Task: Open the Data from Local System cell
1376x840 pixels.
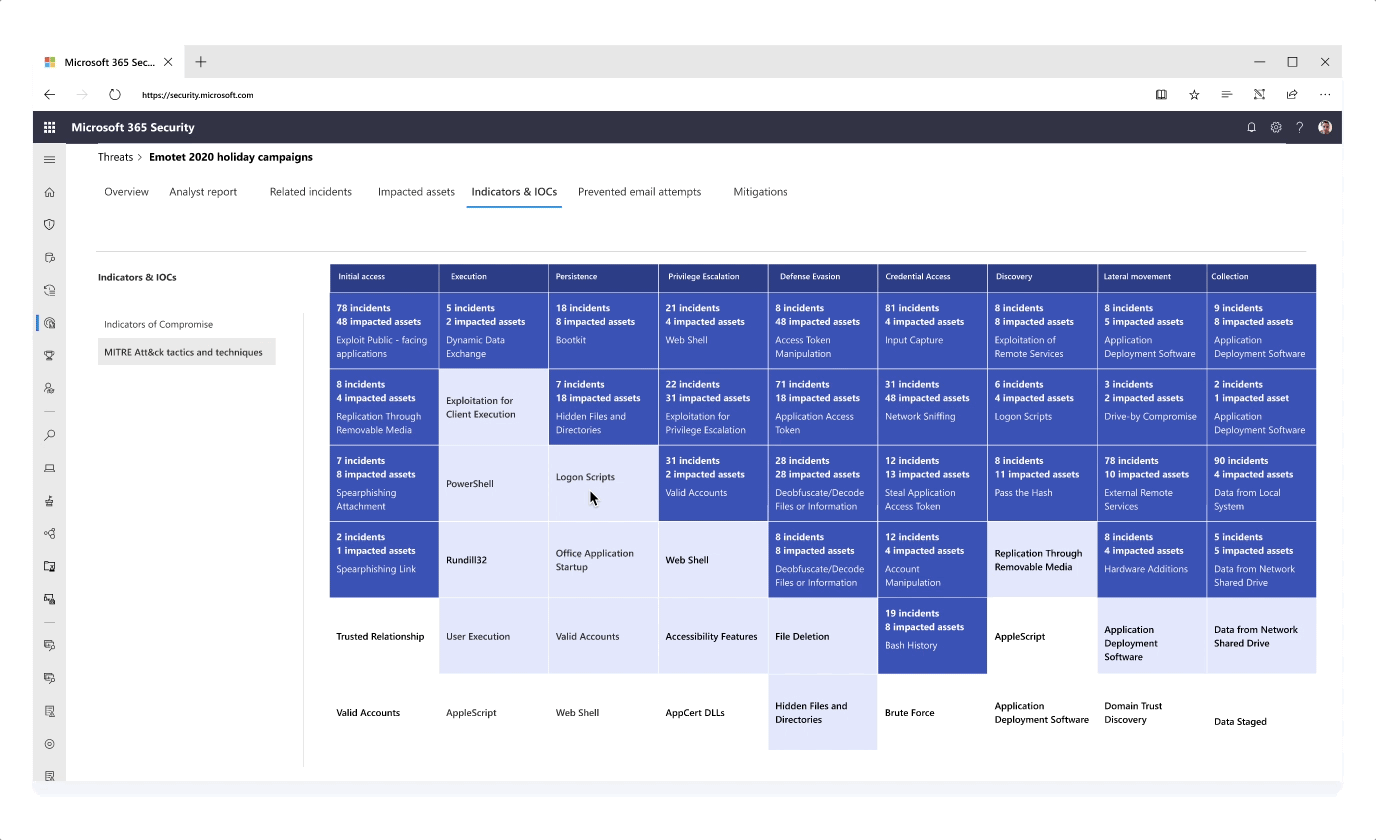Action: 1262,483
